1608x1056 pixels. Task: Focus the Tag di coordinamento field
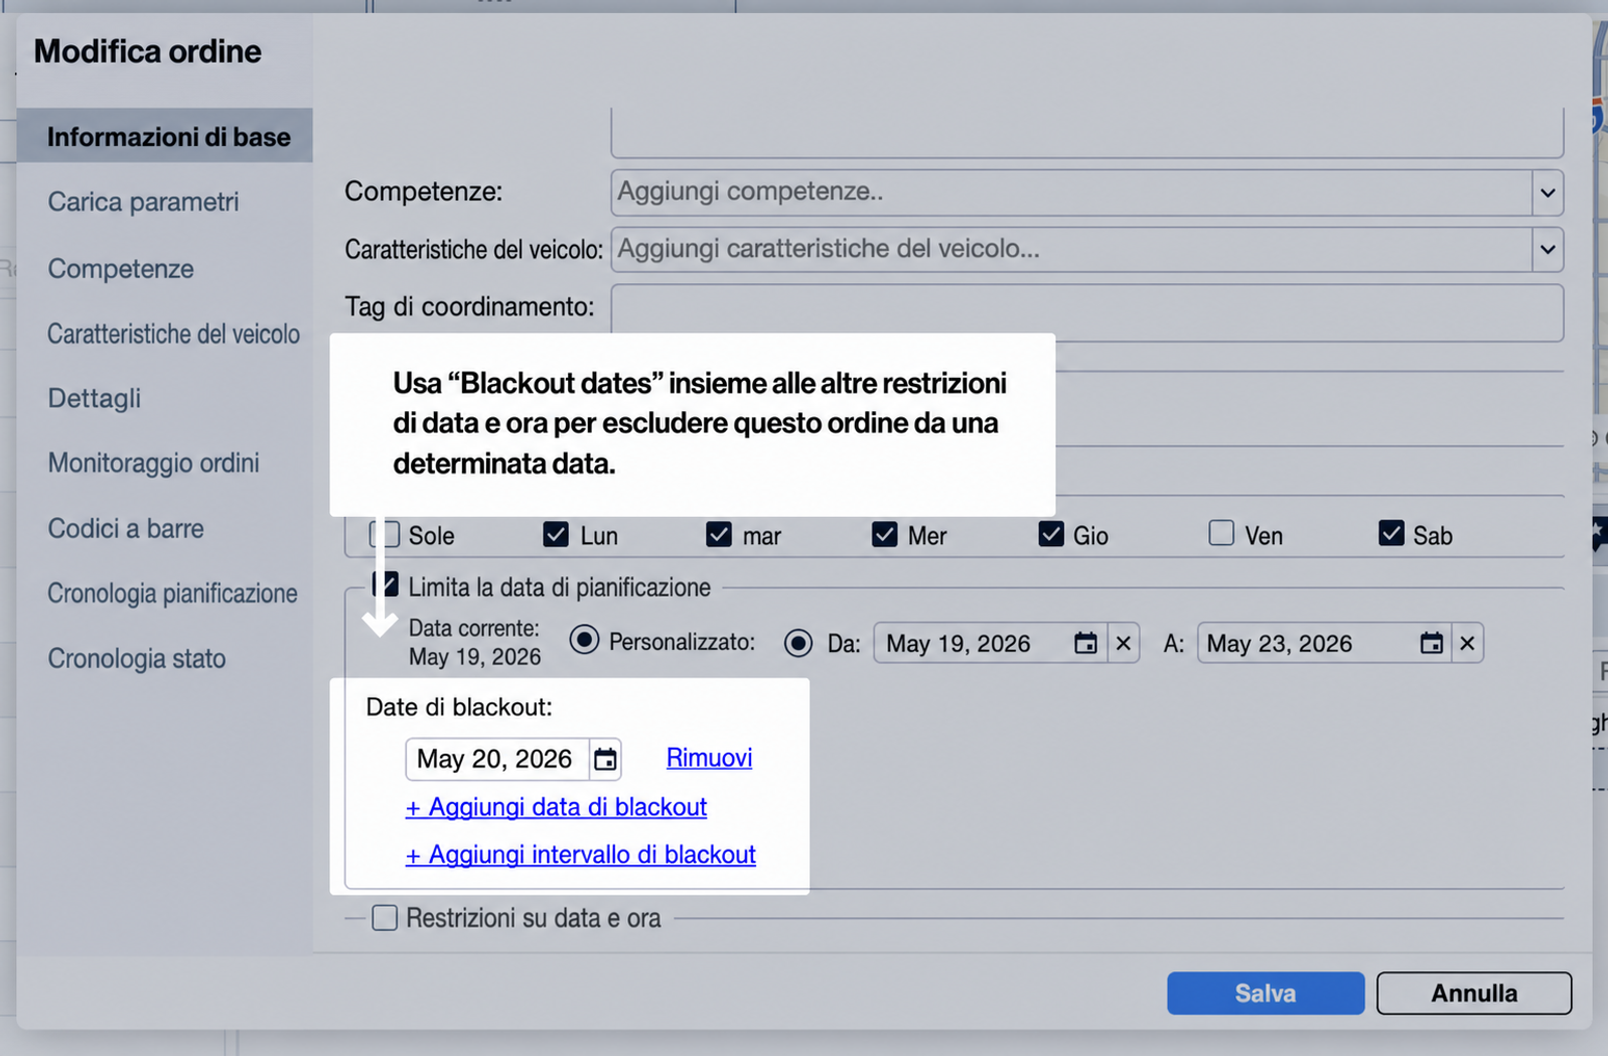click(x=1087, y=313)
